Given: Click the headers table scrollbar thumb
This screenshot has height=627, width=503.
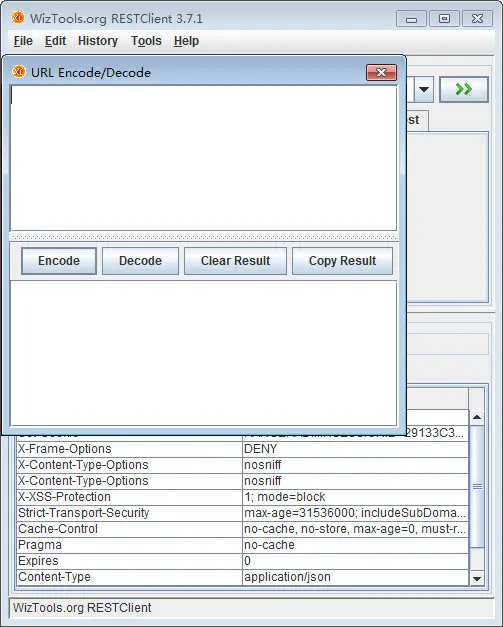Looking at the screenshot, I should pyautogui.click(x=477, y=486).
